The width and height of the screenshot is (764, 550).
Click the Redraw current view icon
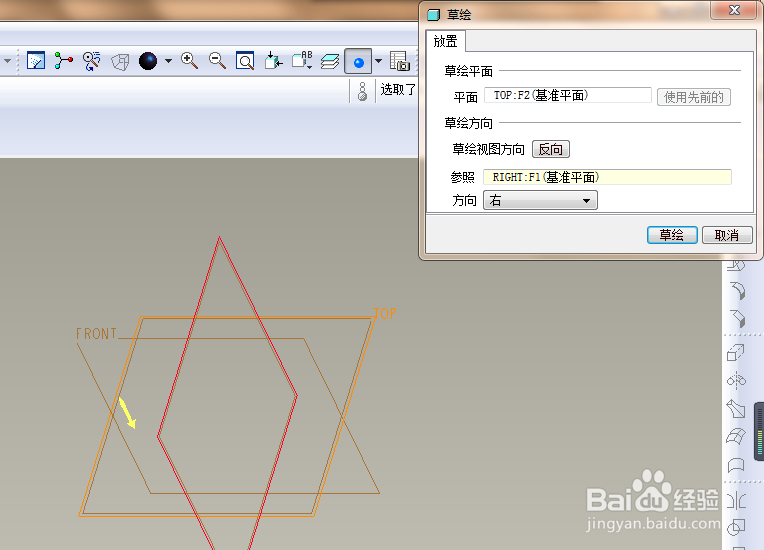click(x=36, y=61)
